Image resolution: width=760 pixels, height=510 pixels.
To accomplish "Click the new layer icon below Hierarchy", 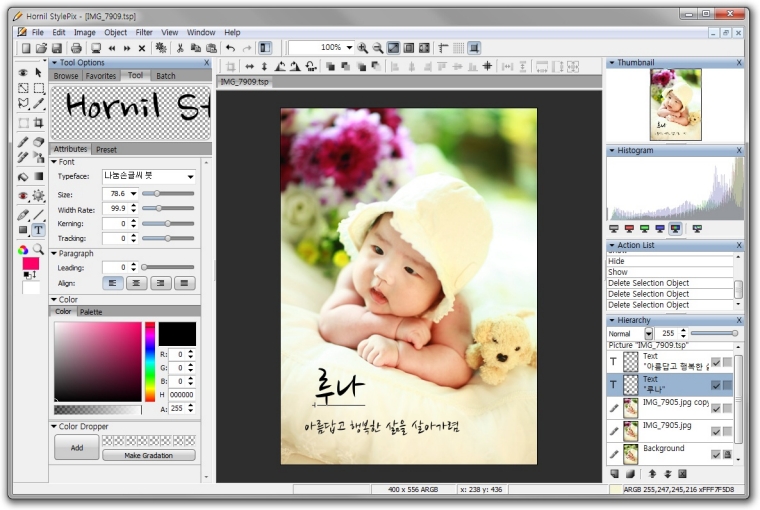I will 615,474.
